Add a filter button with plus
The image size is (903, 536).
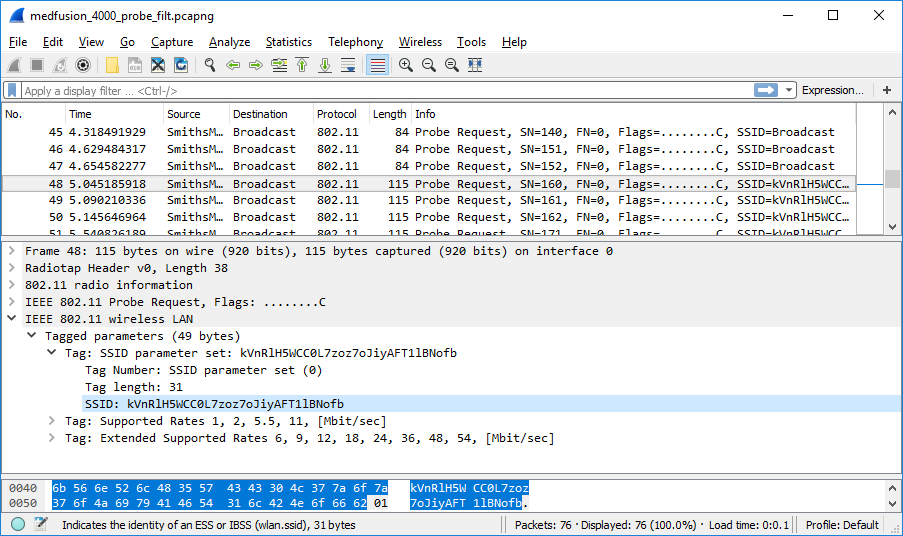click(x=887, y=90)
